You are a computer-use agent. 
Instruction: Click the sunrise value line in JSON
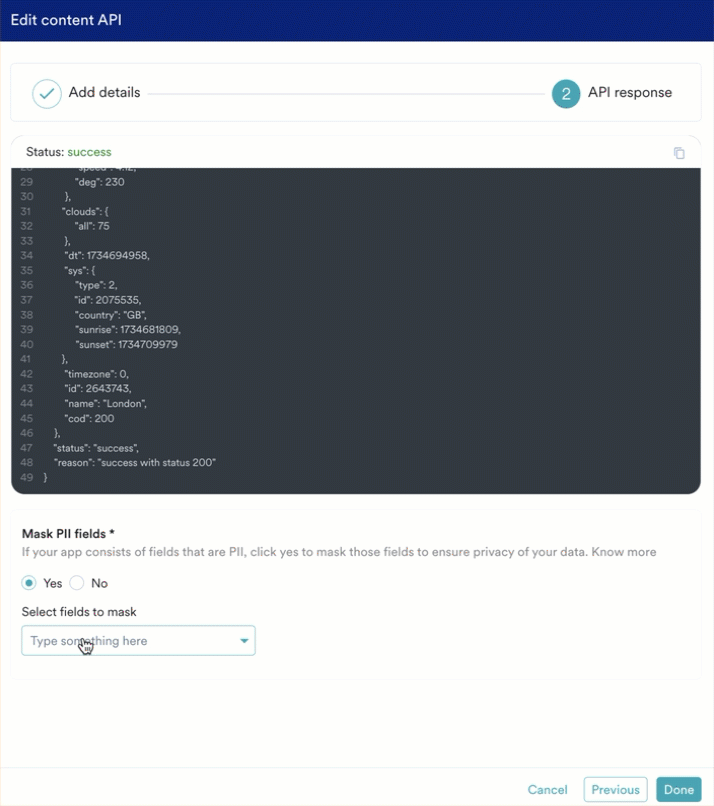tap(127, 329)
